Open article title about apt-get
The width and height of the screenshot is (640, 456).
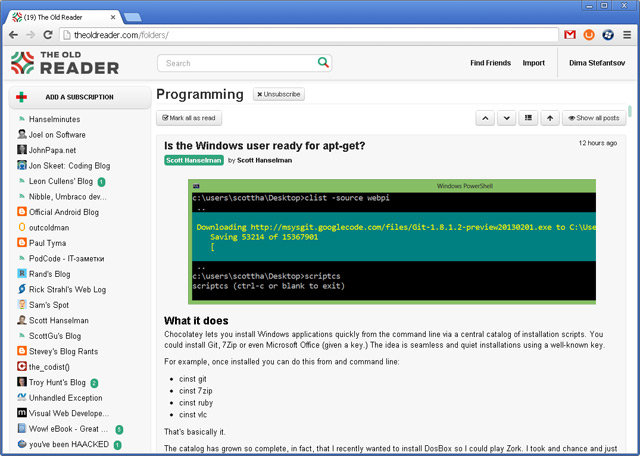[x=264, y=145]
